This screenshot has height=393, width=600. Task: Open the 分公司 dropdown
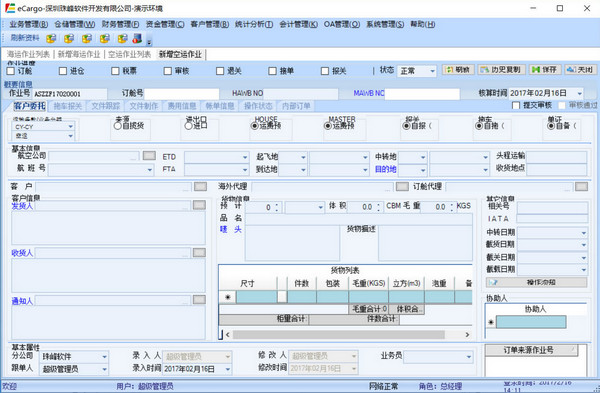click(104, 357)
